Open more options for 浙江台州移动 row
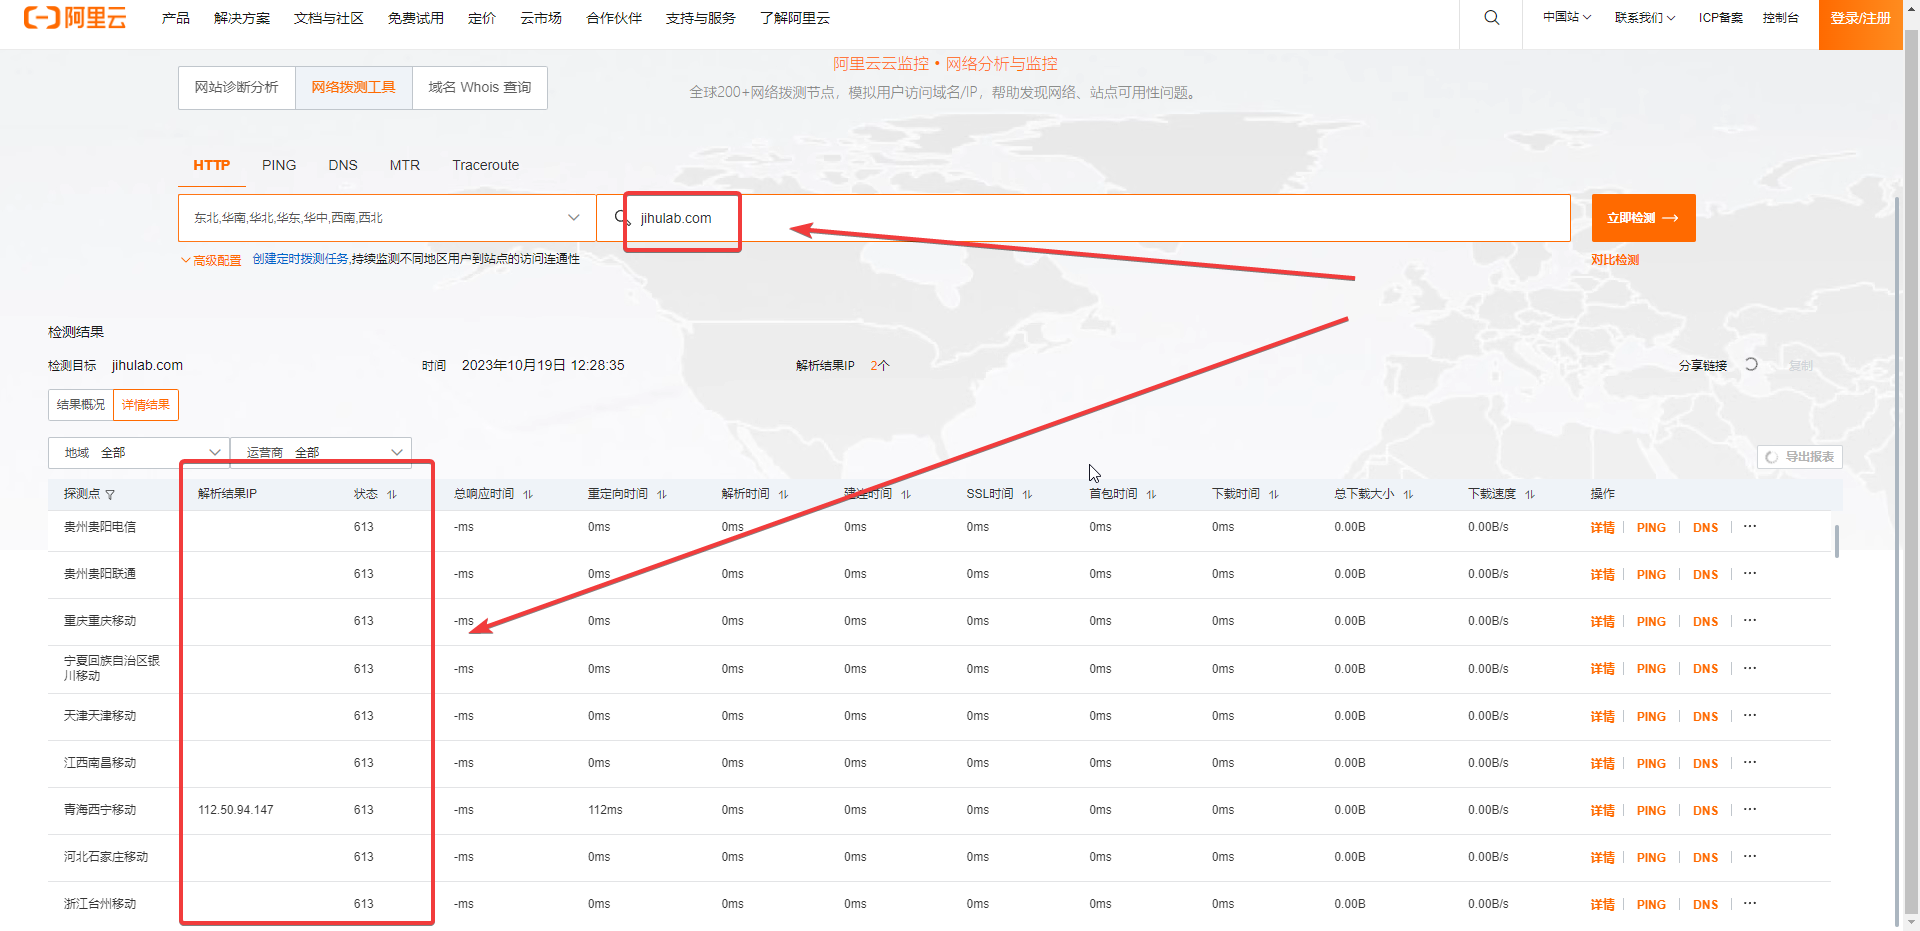This screenshot has width=1920, height=931. 1750,903
